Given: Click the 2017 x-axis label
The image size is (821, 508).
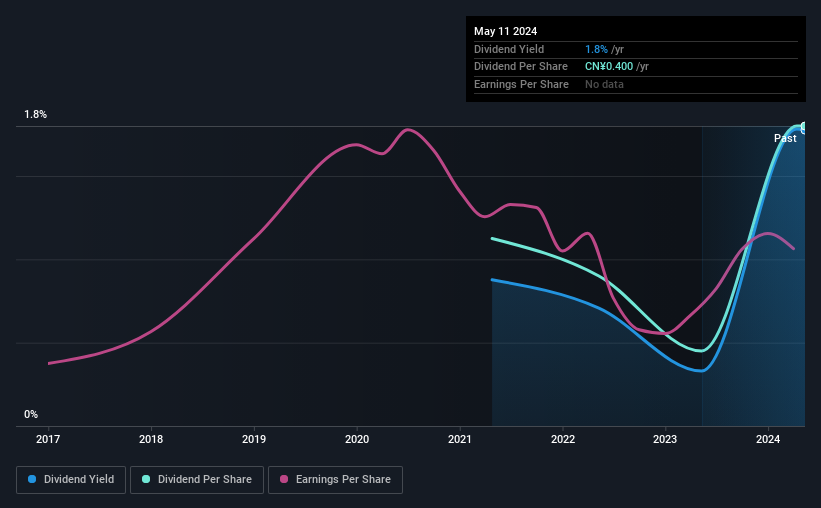Looking at the screenshot, I should (48, 439).
